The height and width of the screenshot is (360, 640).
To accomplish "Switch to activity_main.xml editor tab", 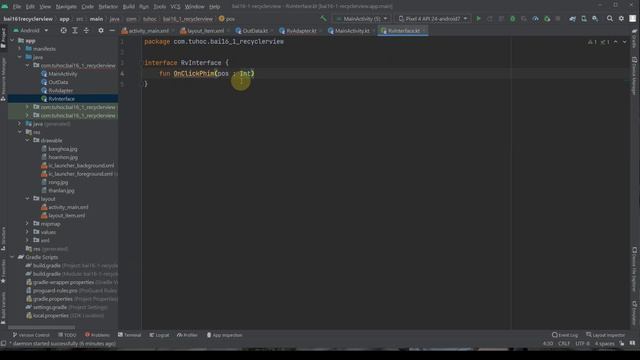I will 149,31.
